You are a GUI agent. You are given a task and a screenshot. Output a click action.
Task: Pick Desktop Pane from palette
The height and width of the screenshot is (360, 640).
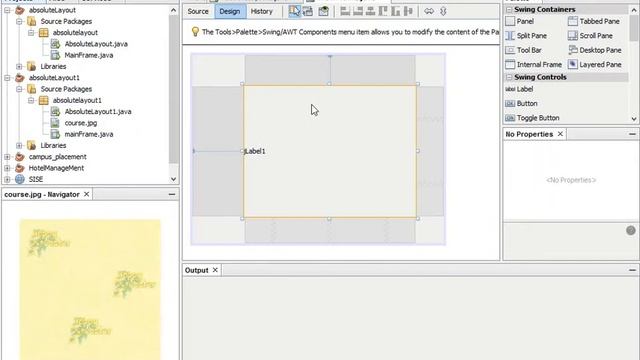click(x=595, y=50)
